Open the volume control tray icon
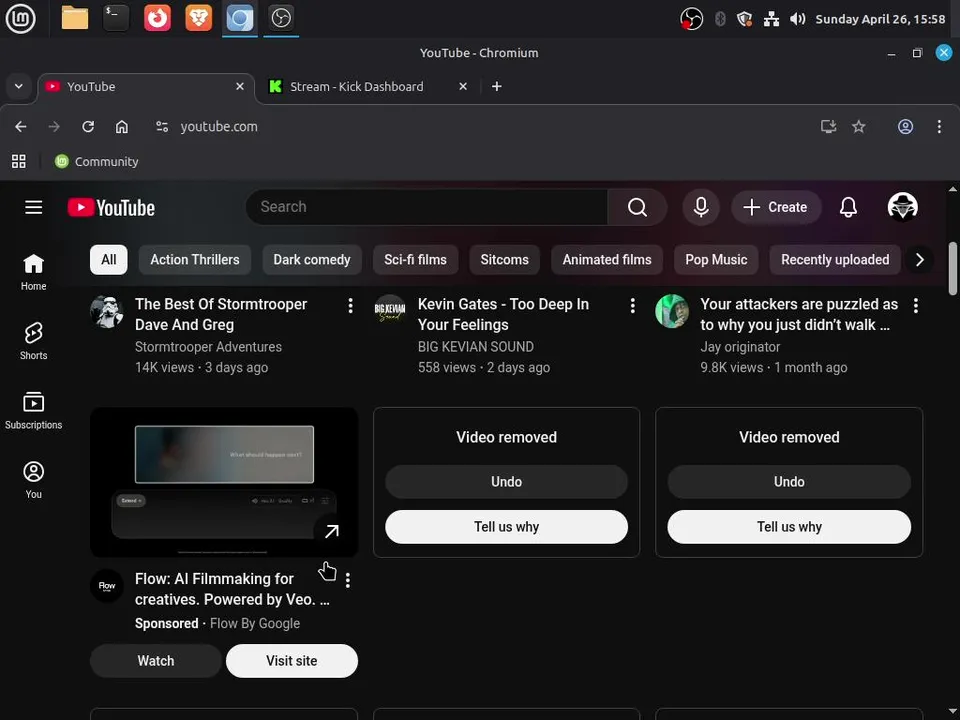The height and width of the screenshot is (720, 960). tap(797, 19)
